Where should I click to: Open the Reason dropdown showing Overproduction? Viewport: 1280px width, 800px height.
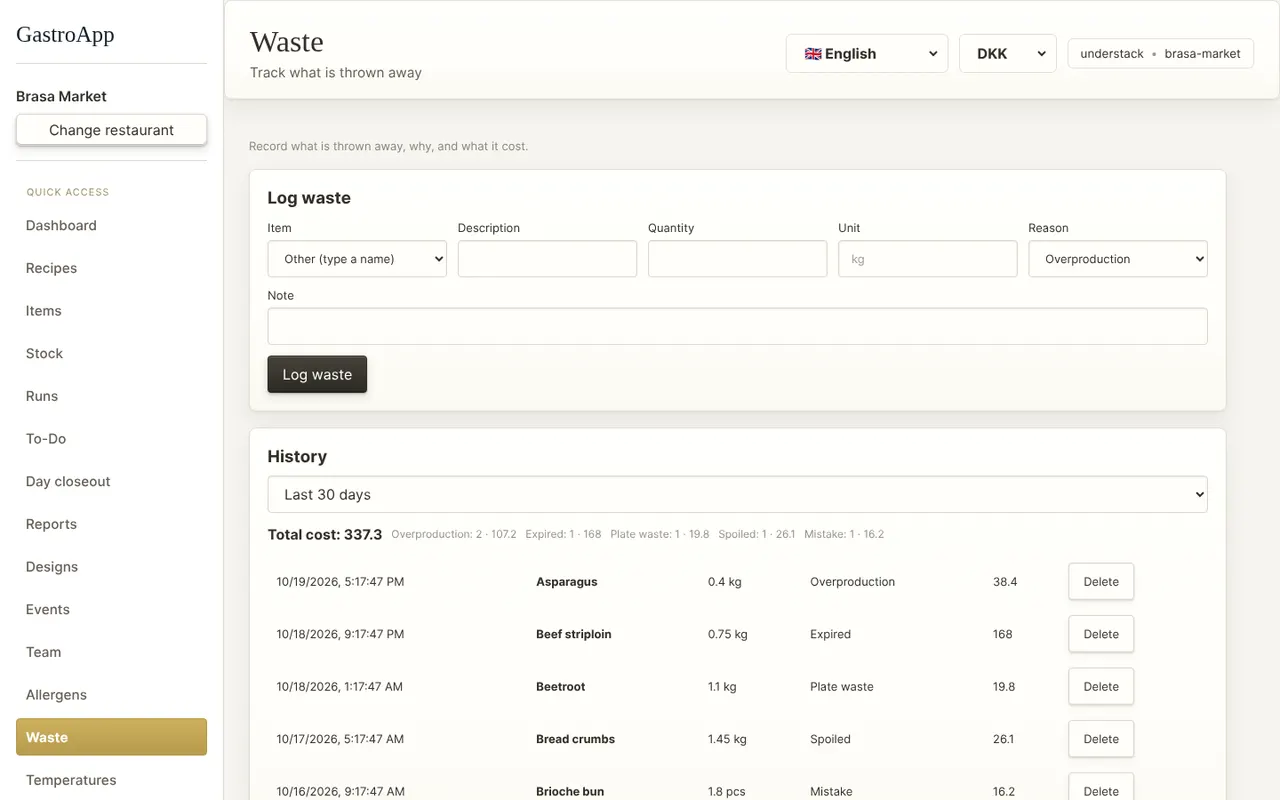(1118, 259)
